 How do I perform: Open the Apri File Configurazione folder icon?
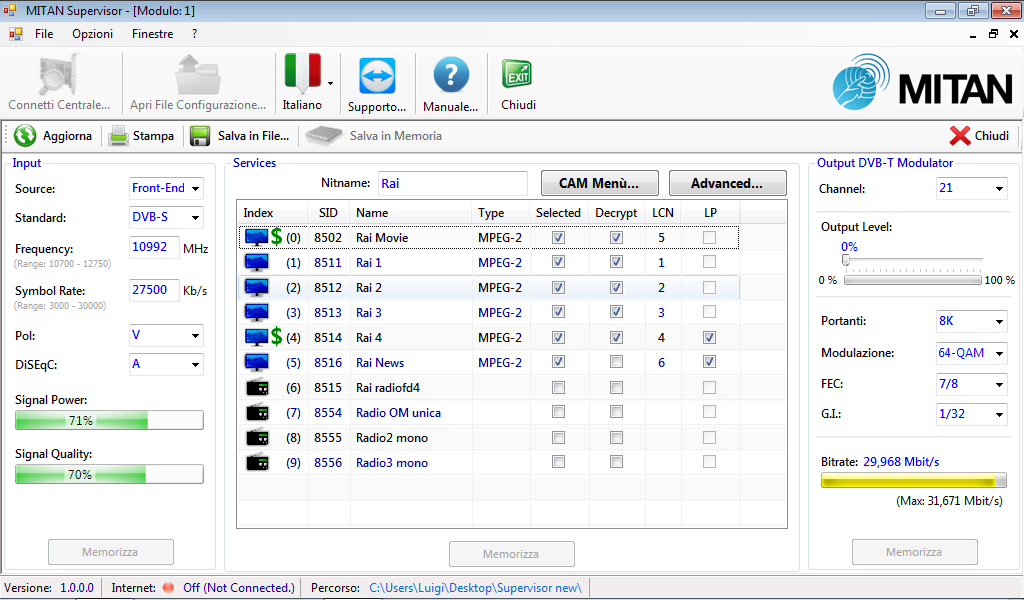[198, 74]
